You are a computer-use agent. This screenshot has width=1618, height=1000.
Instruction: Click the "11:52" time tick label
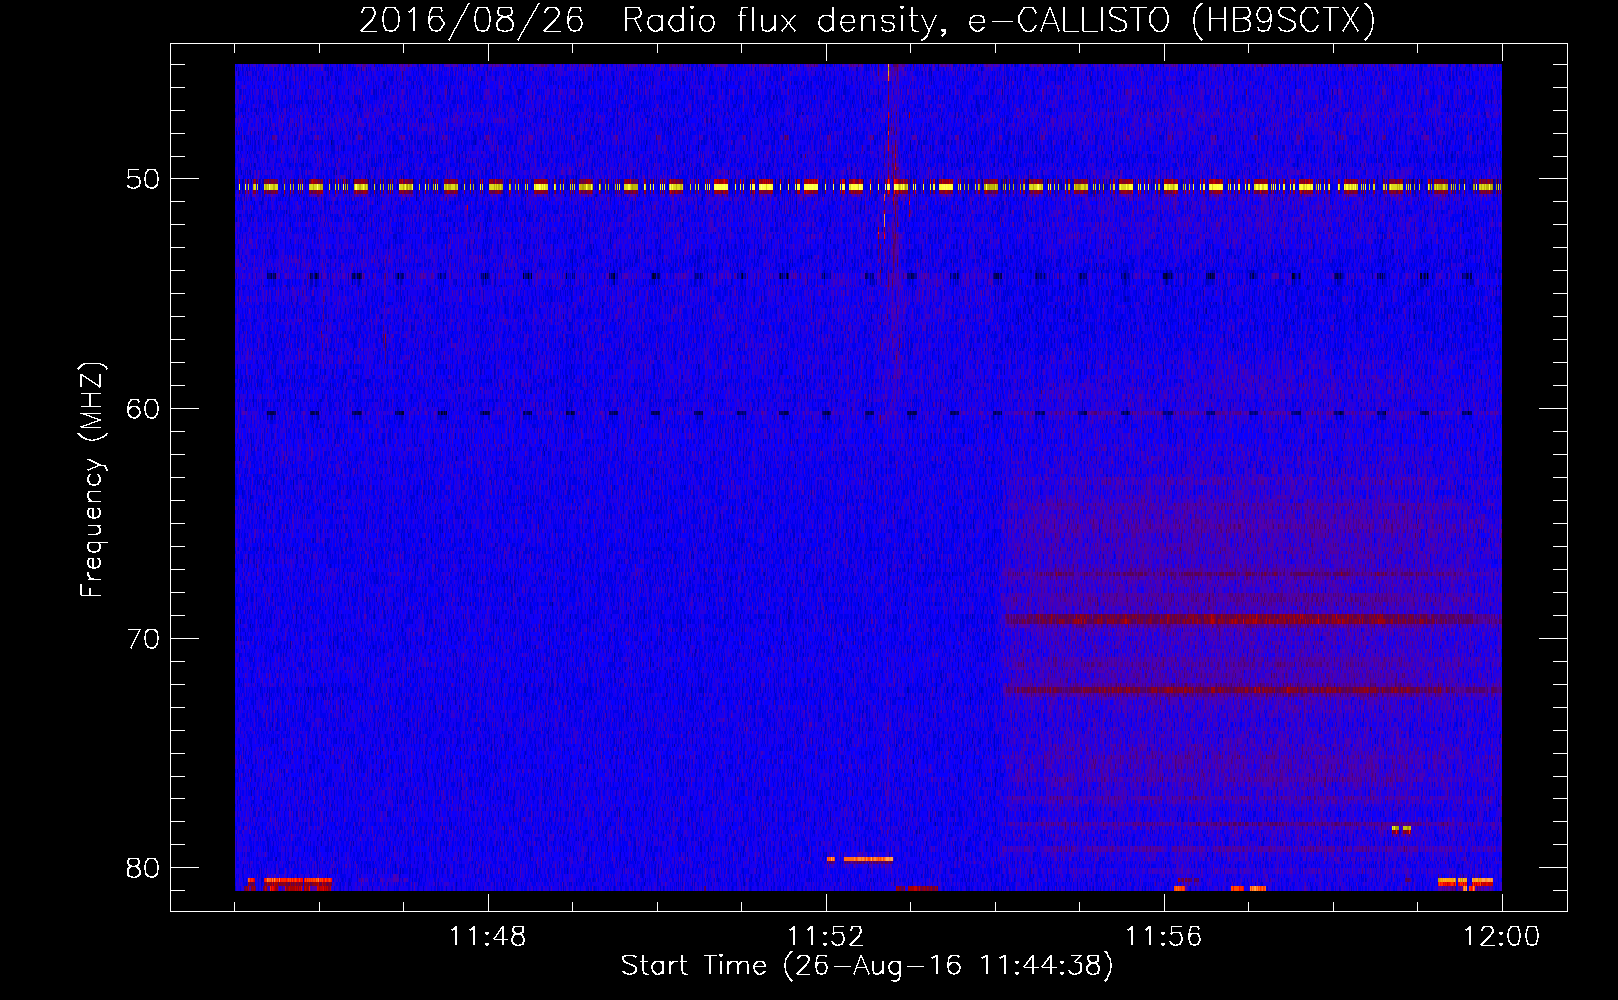click(825, 937)
